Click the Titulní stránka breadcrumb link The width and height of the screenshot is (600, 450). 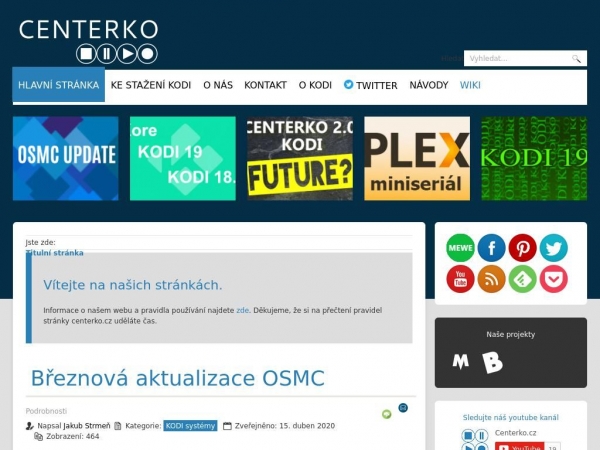coord(54,253)
